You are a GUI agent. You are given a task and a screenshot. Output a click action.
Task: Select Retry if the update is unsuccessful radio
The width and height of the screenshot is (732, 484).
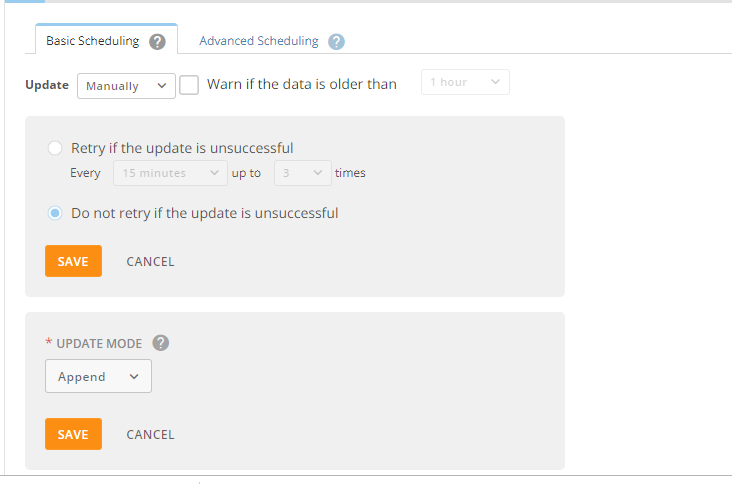(55, 148)
